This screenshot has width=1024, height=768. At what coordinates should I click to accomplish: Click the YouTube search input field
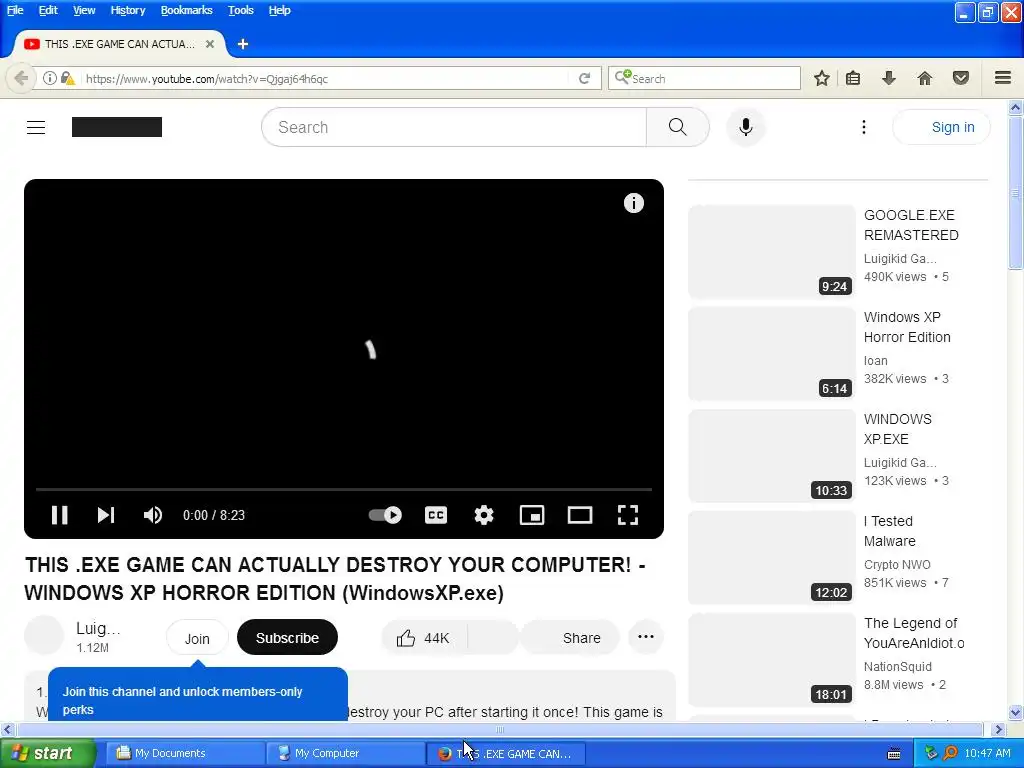(x=454, y=127)
